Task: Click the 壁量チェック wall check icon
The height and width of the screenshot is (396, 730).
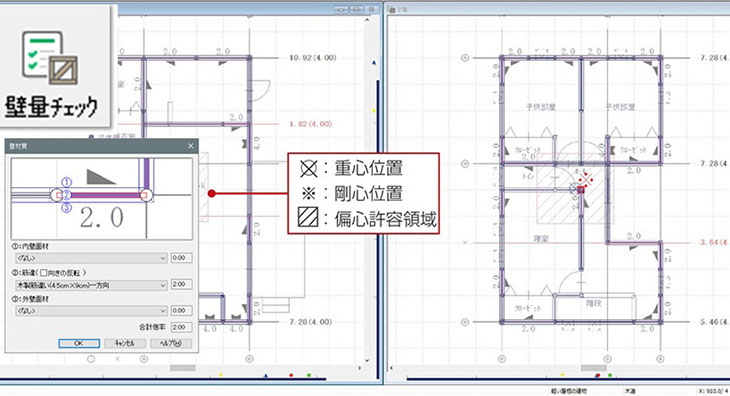Action: click(50, 58)
